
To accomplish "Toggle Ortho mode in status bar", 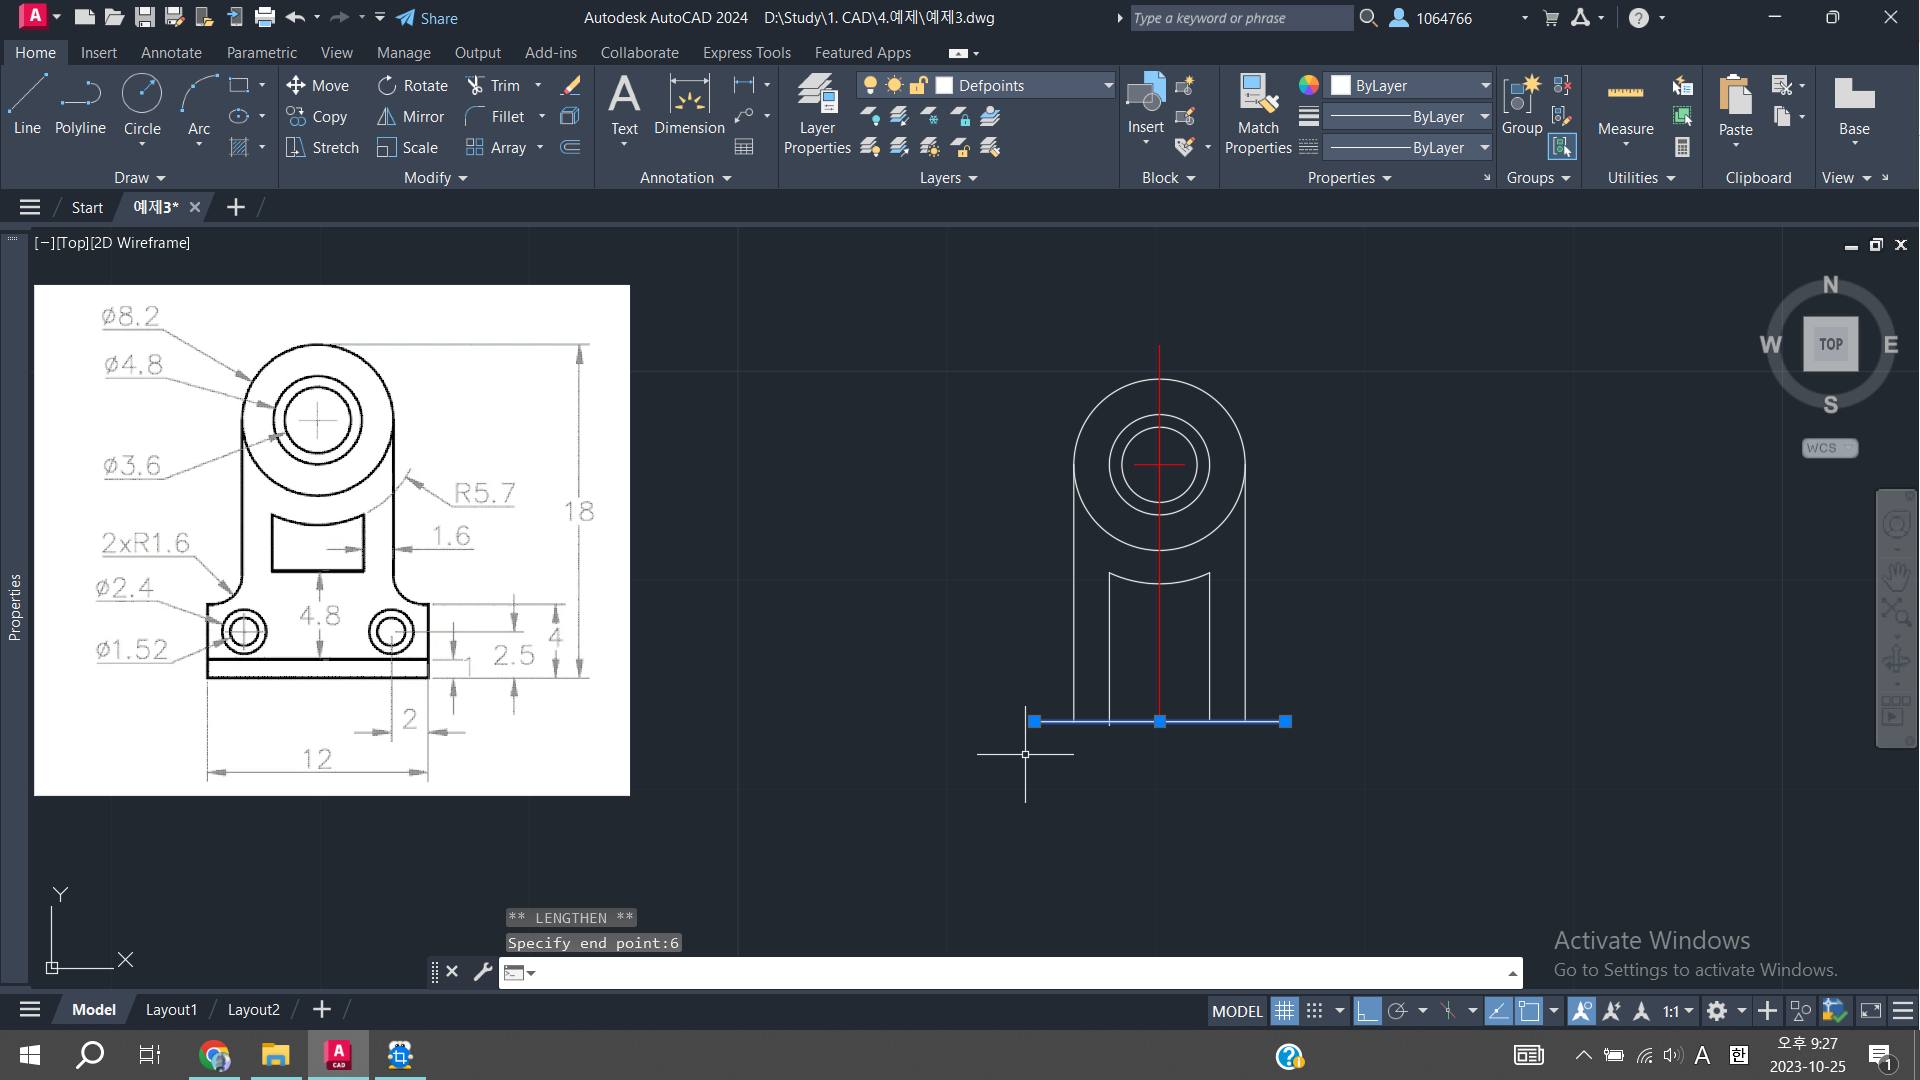I will (1367, 1011).
